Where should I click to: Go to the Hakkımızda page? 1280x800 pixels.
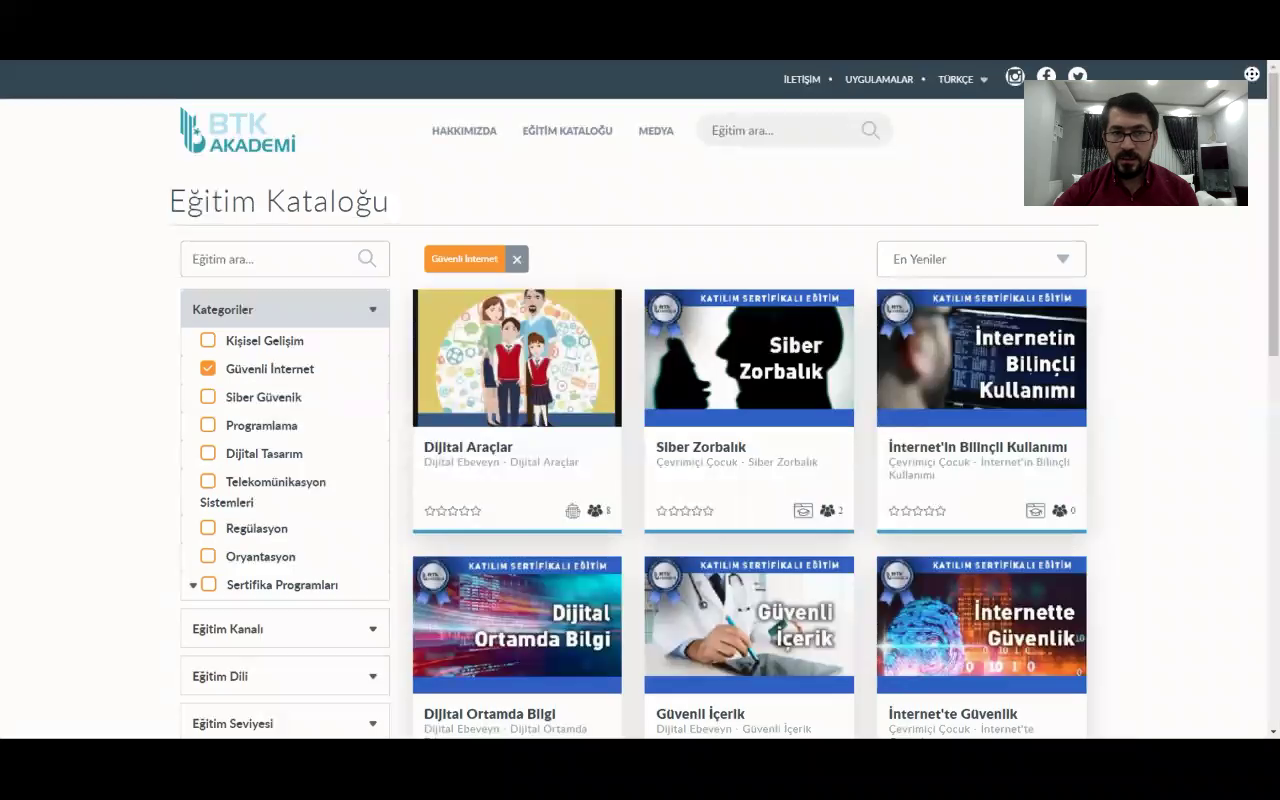(464, 131)
